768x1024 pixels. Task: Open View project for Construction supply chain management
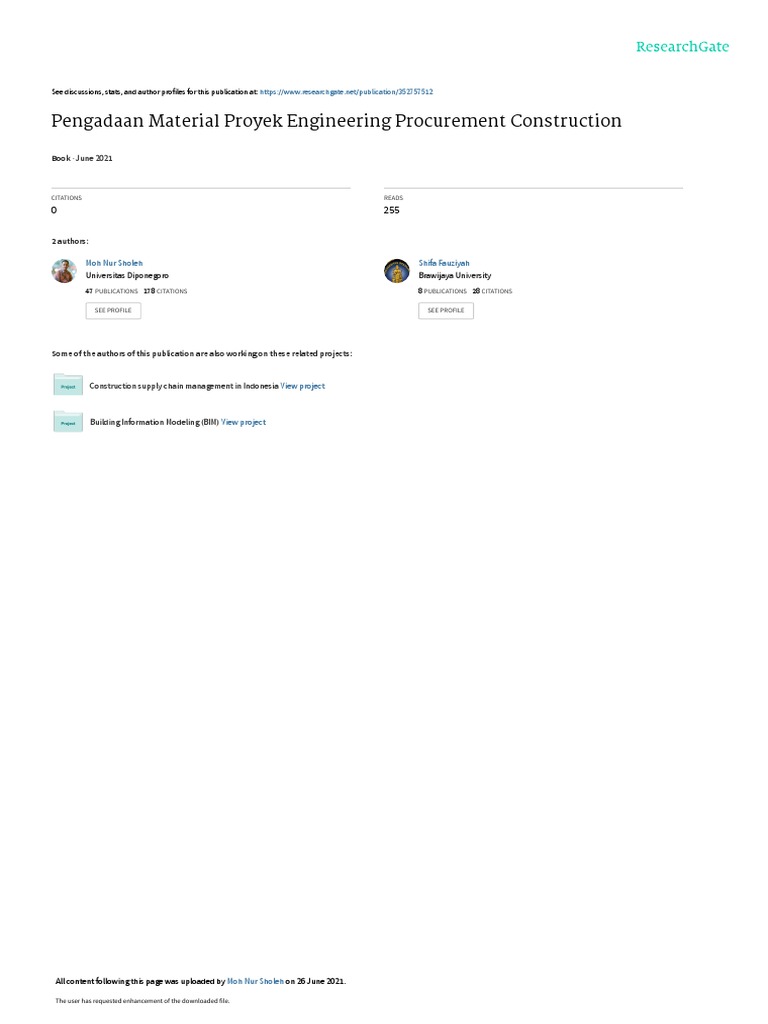[x=302, y=386]
